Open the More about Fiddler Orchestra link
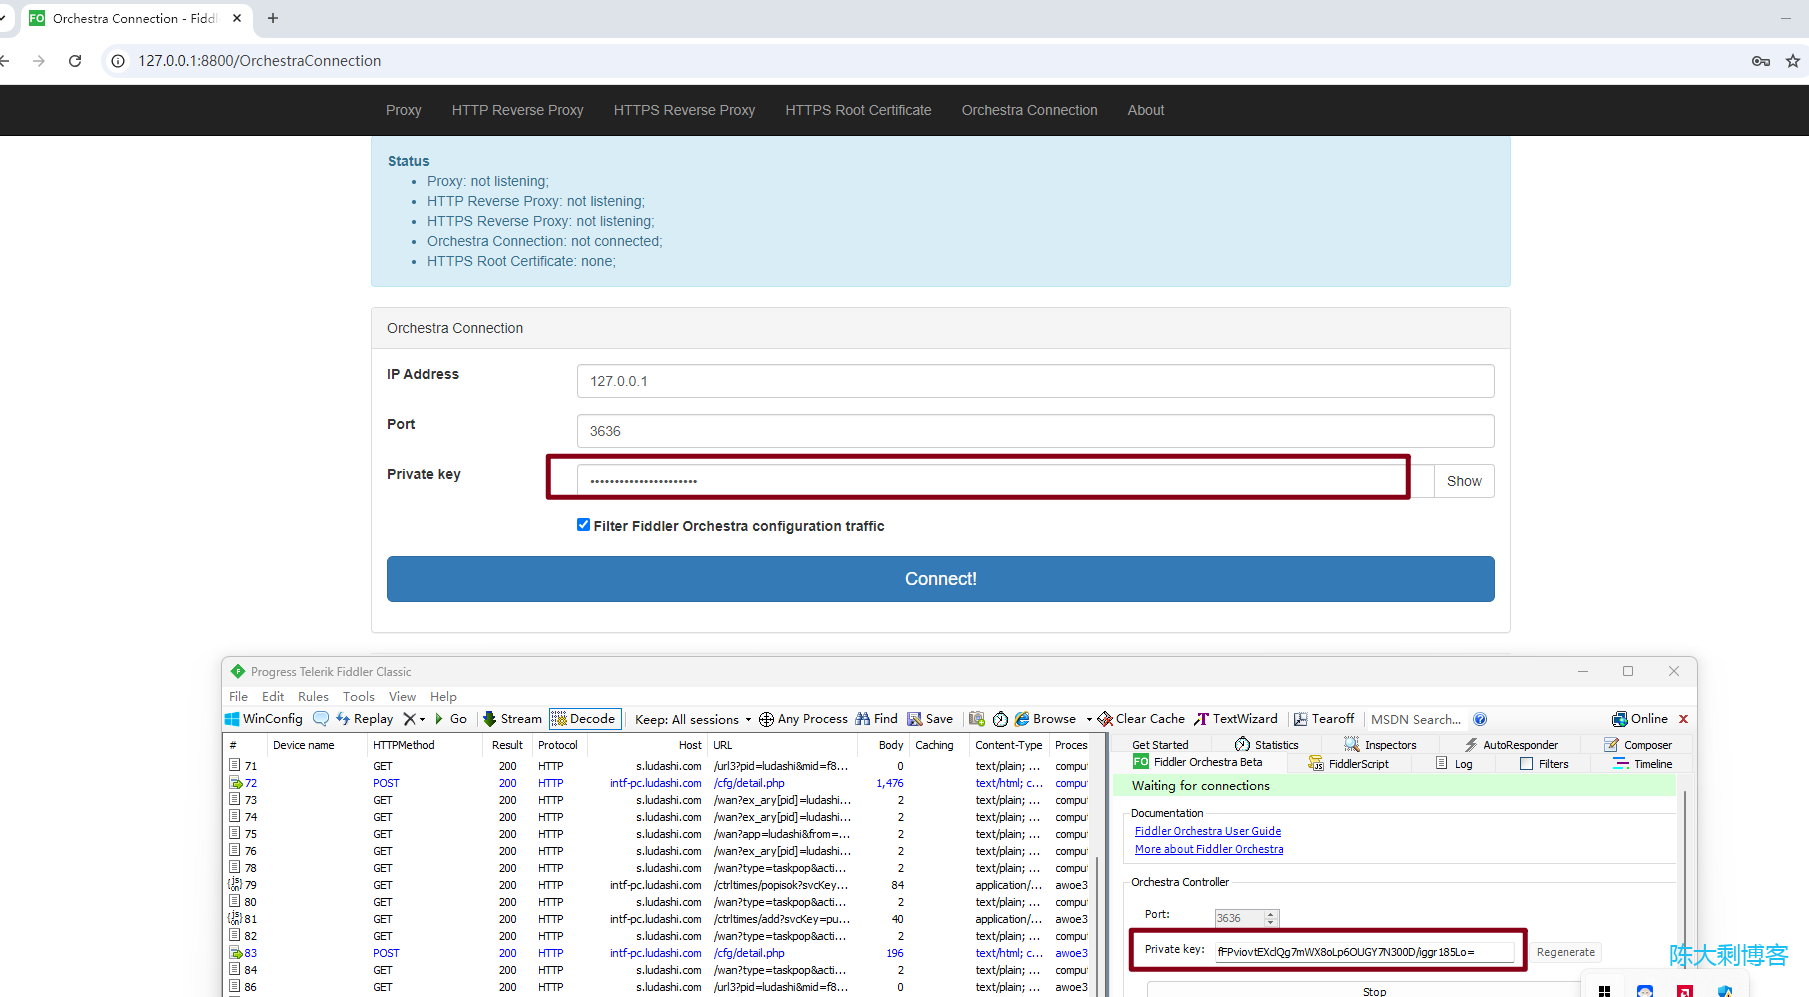The width and height of the screenshot is (1809, 997). pos(1209,849)
